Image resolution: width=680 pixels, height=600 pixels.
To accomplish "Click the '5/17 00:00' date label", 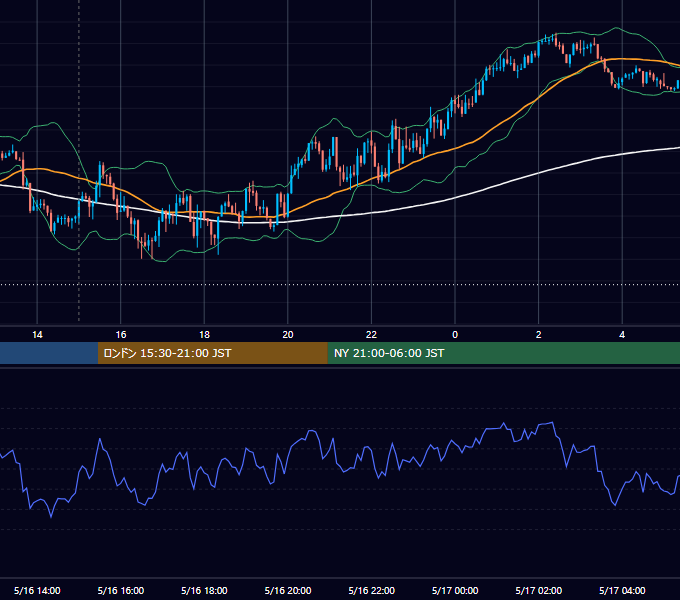I will tap(455, 590).
